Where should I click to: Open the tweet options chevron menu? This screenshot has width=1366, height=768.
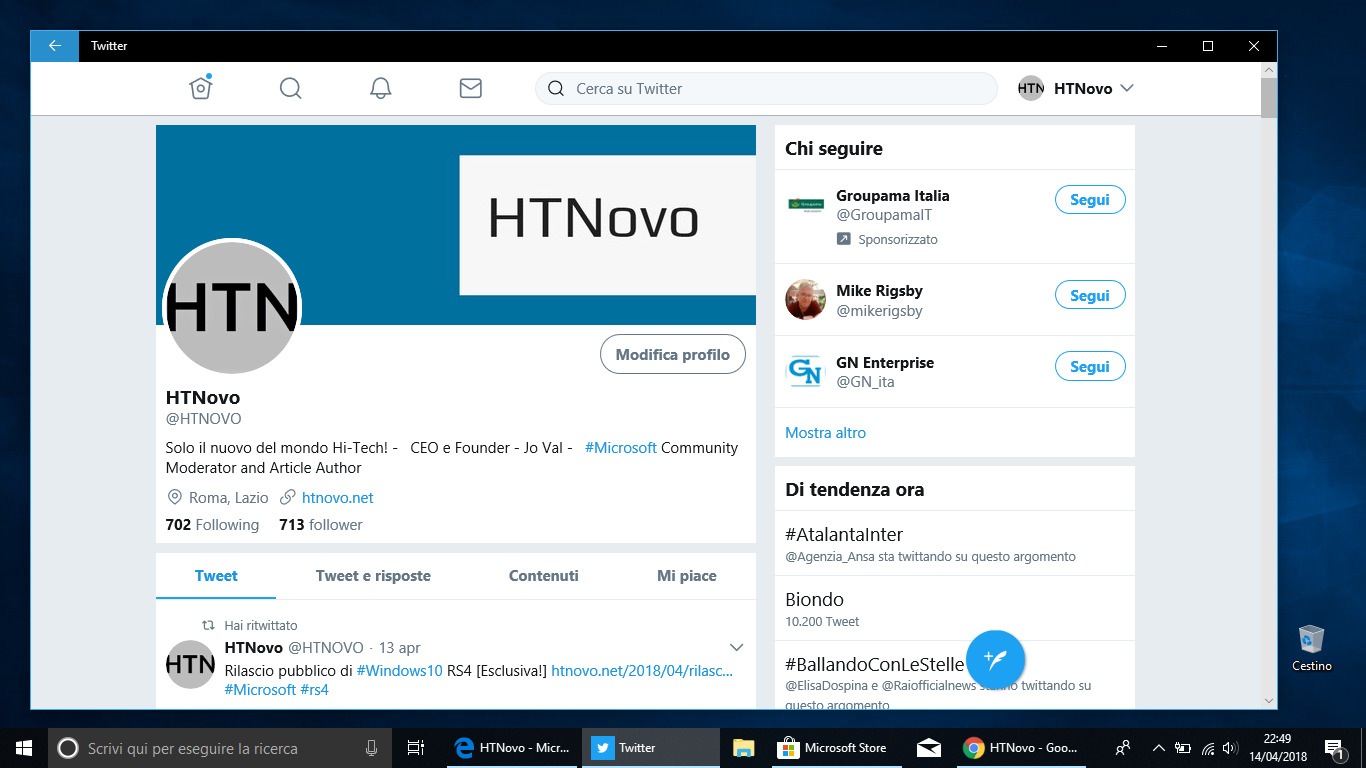point(736,646)
